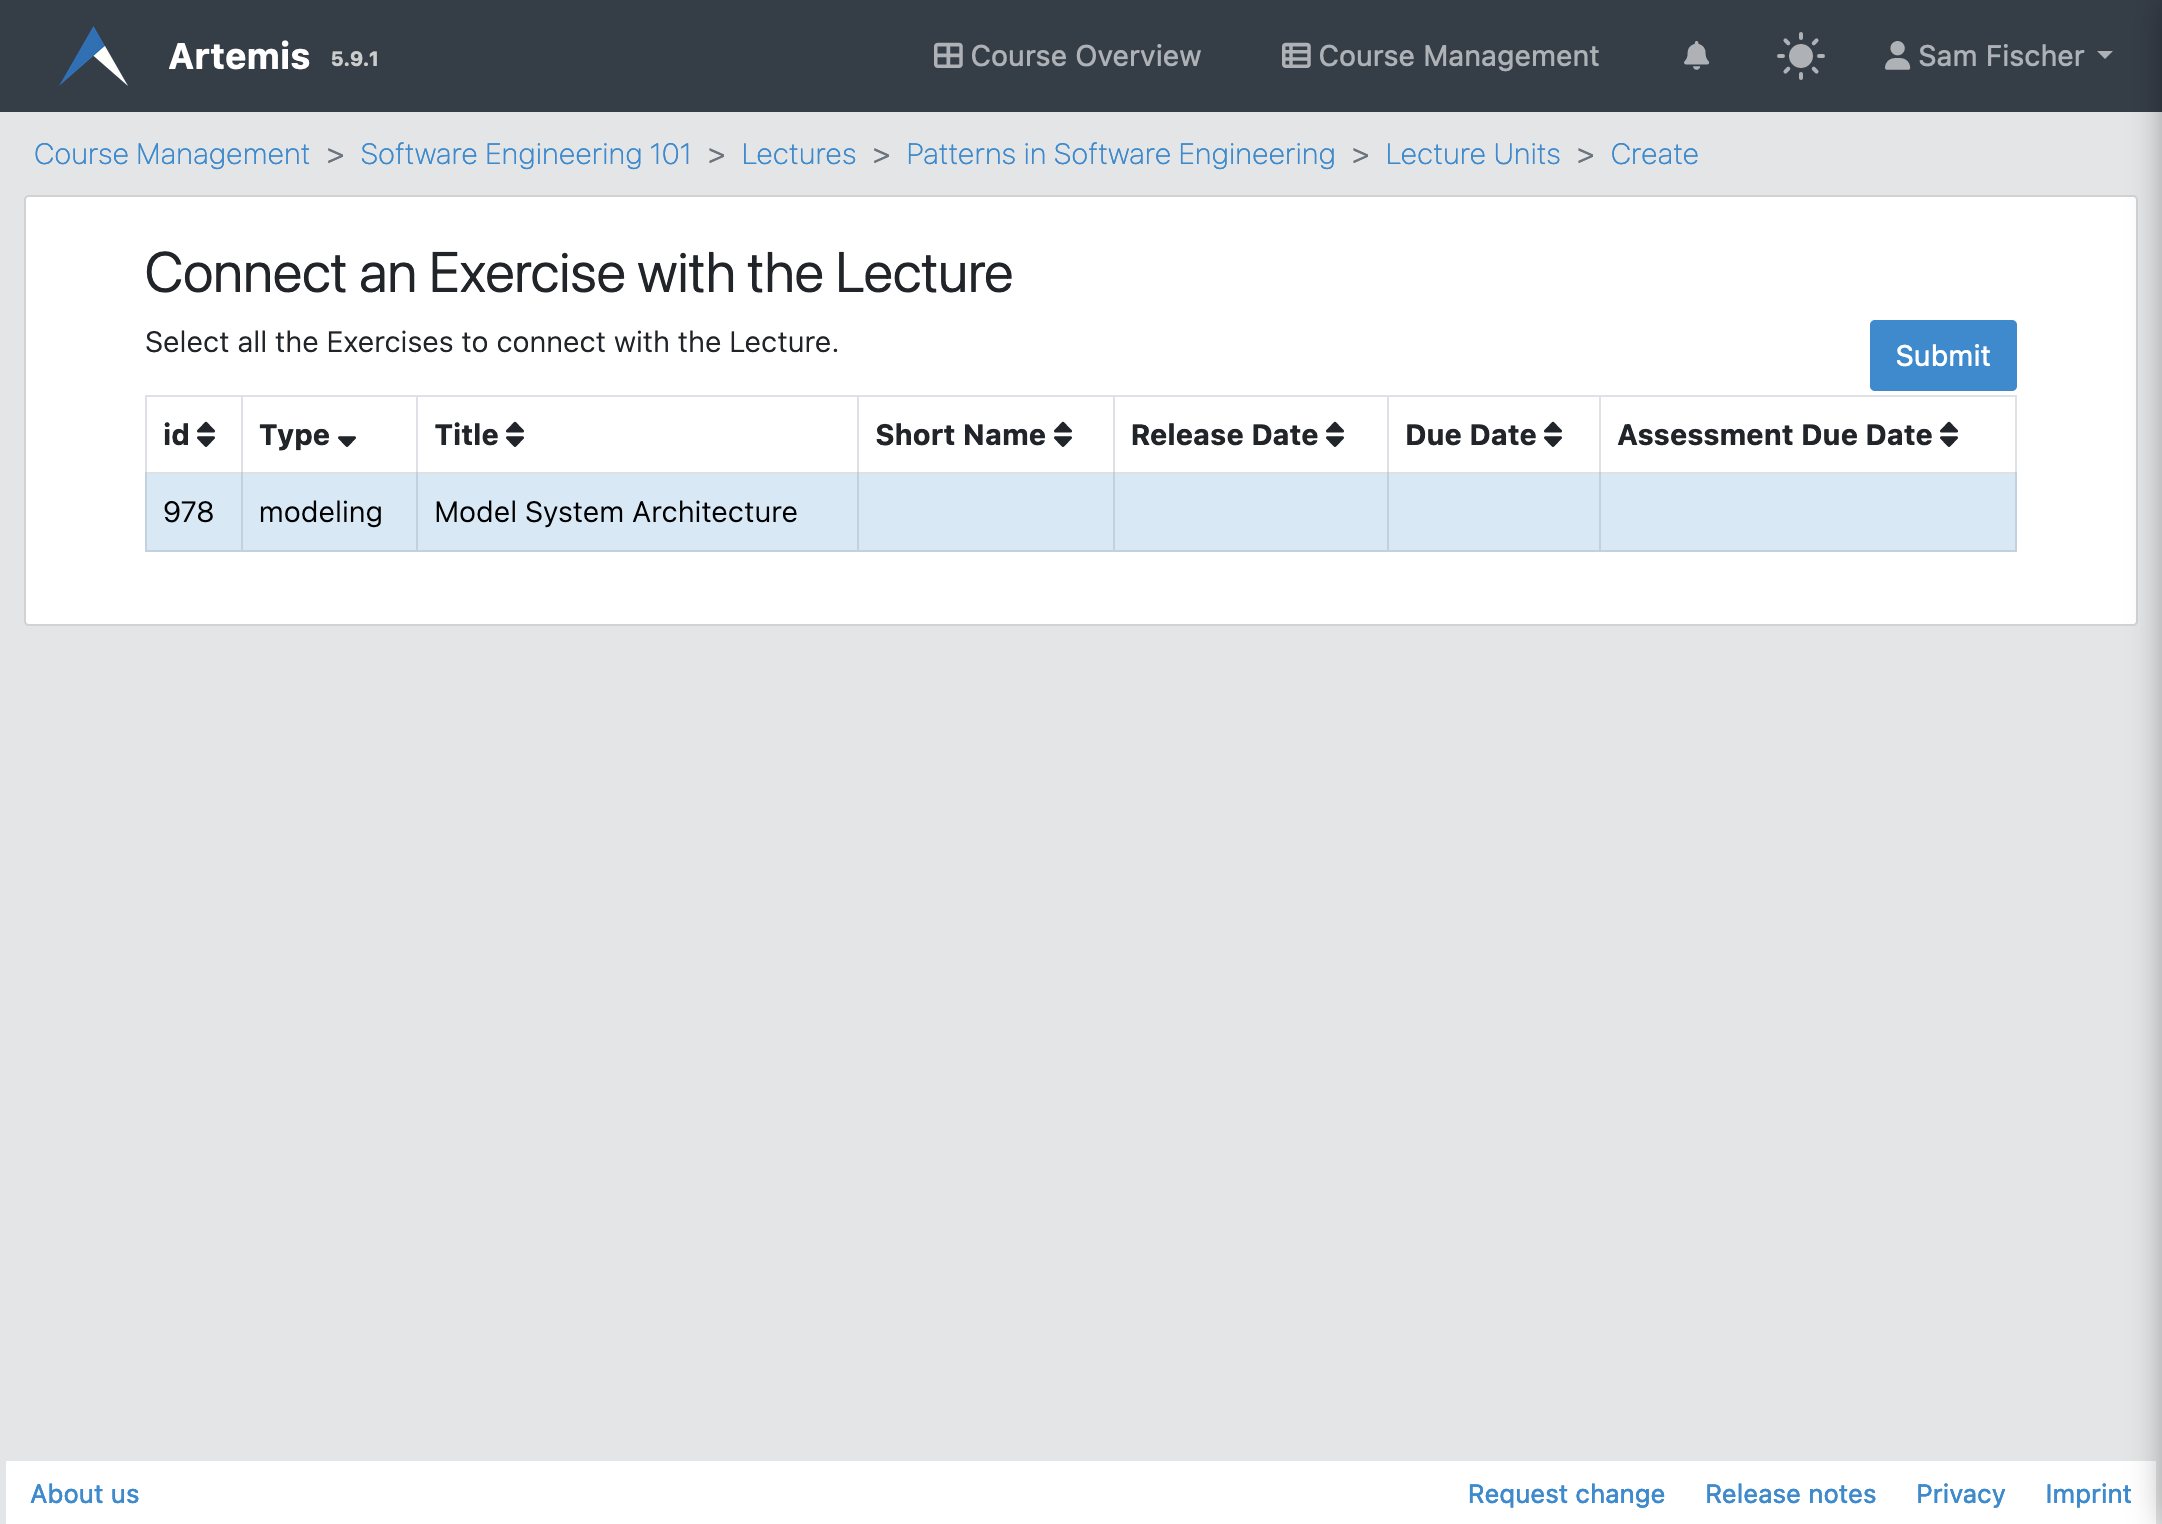Open Patterns in Software Engineering breadcrumb
Screen dimensions: 2162x1524
tap(1121, 154)
